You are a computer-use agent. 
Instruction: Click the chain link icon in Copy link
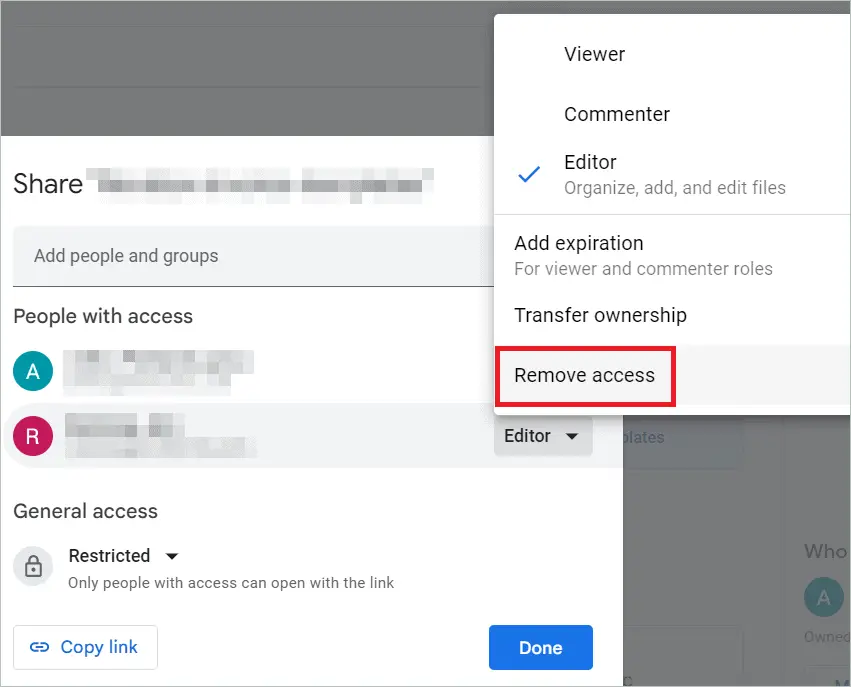click(40, 647)
